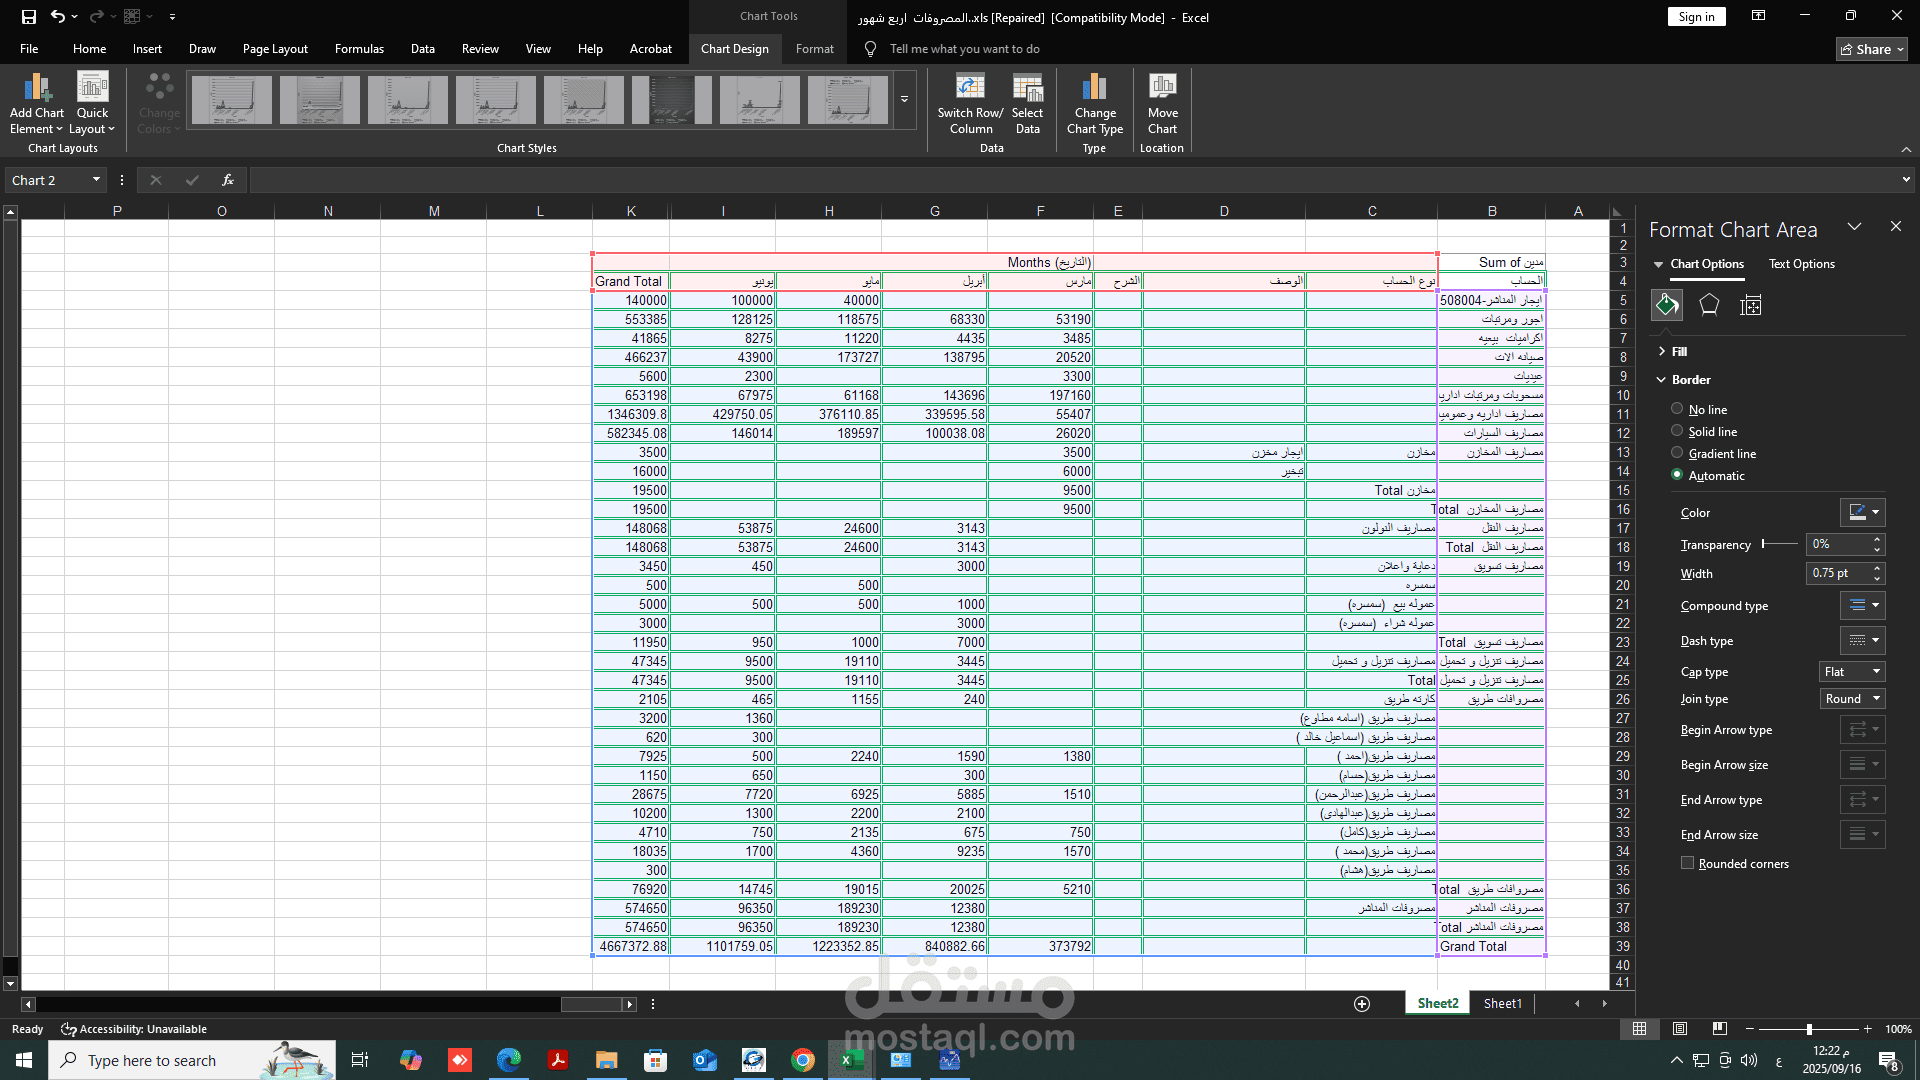The image size is (1920, 1080).
Task: Select Fill & Line paint bucket icon
Action: [1667, 305]
